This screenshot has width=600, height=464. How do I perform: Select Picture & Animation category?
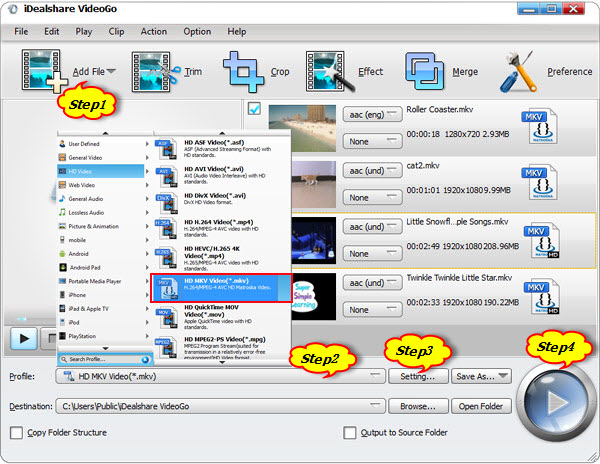click(103, 226)
